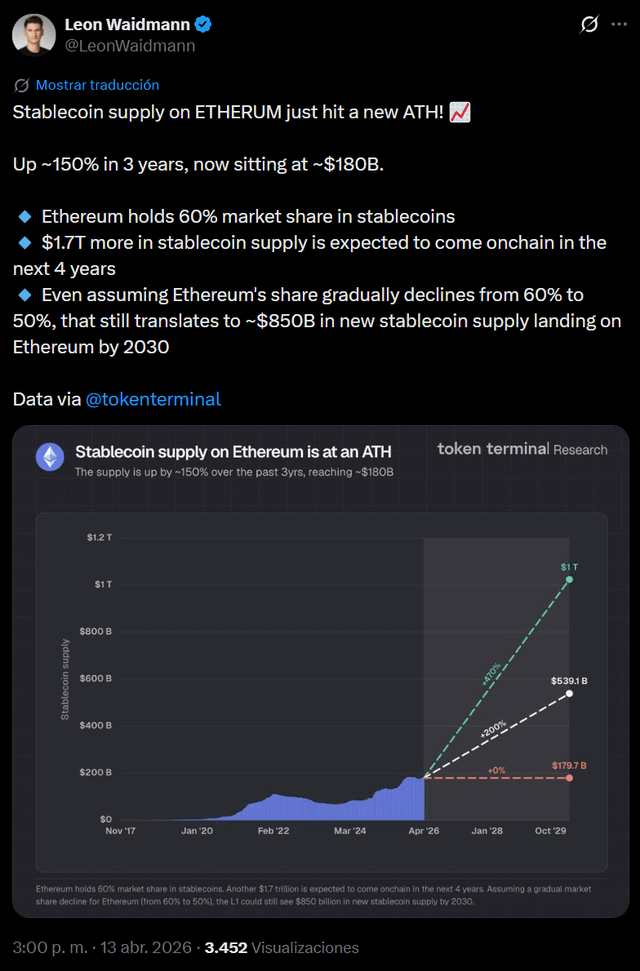The image size is (640, 971).
Task: Click the chart emoji after ATH!
Action: coord(460,112)
